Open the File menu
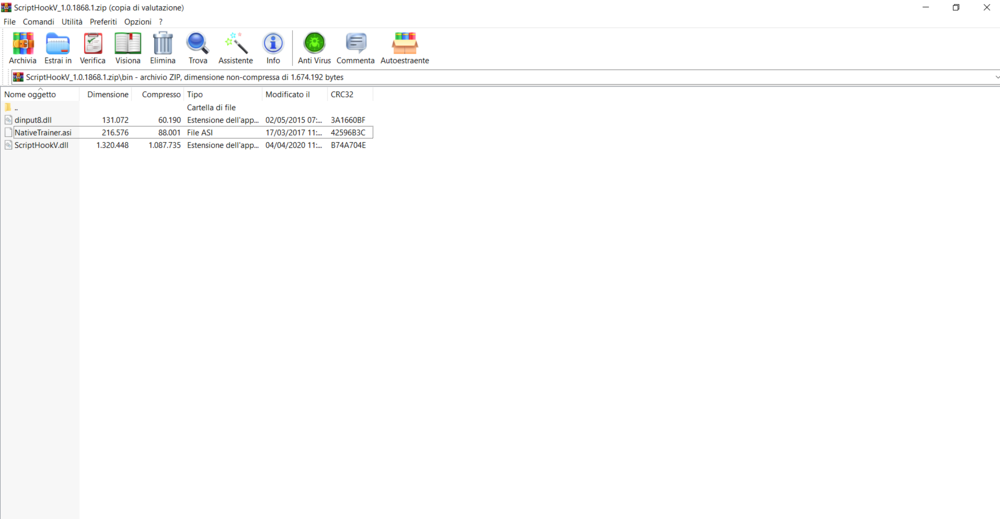1000x519 pixels. click(x=10, y=22)
